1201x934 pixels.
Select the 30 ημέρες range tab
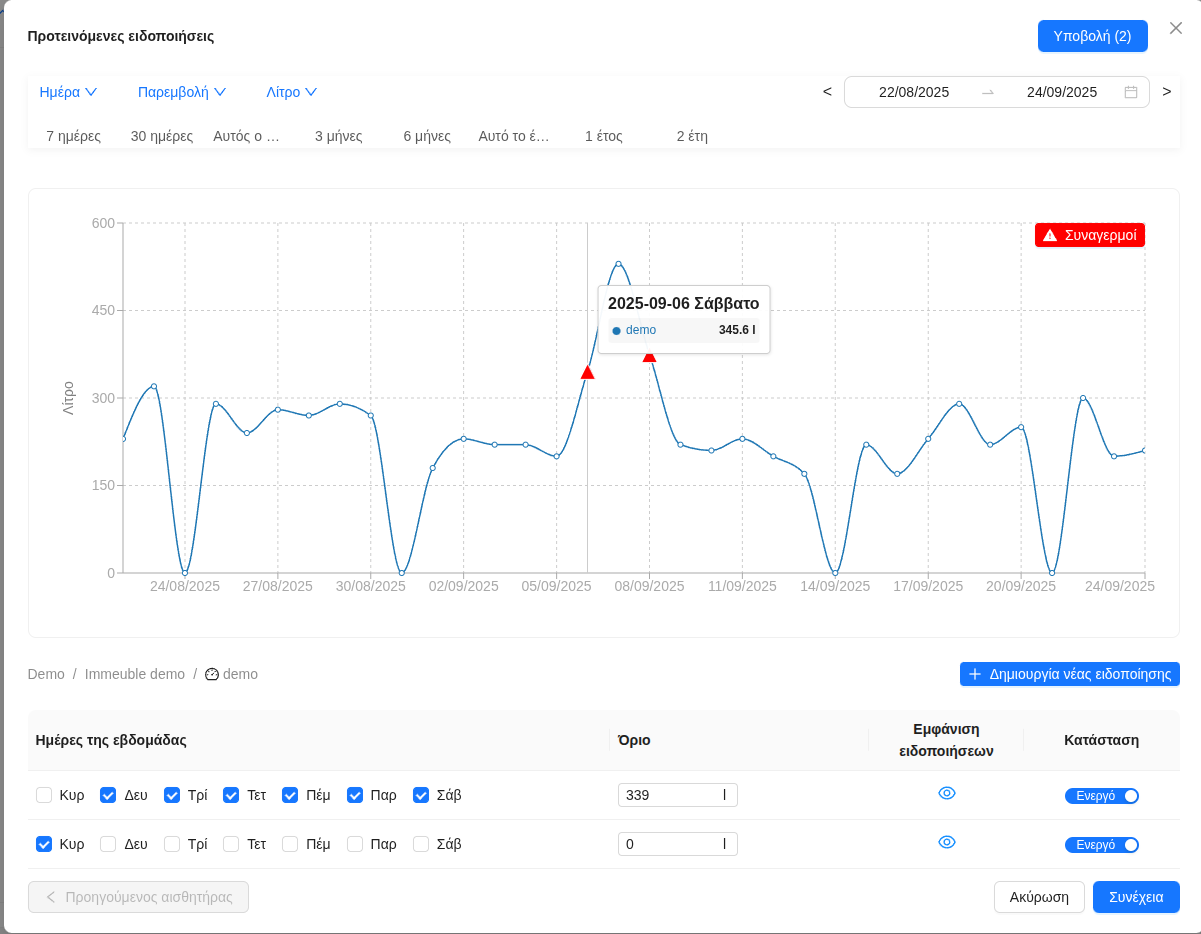[162, 136]
